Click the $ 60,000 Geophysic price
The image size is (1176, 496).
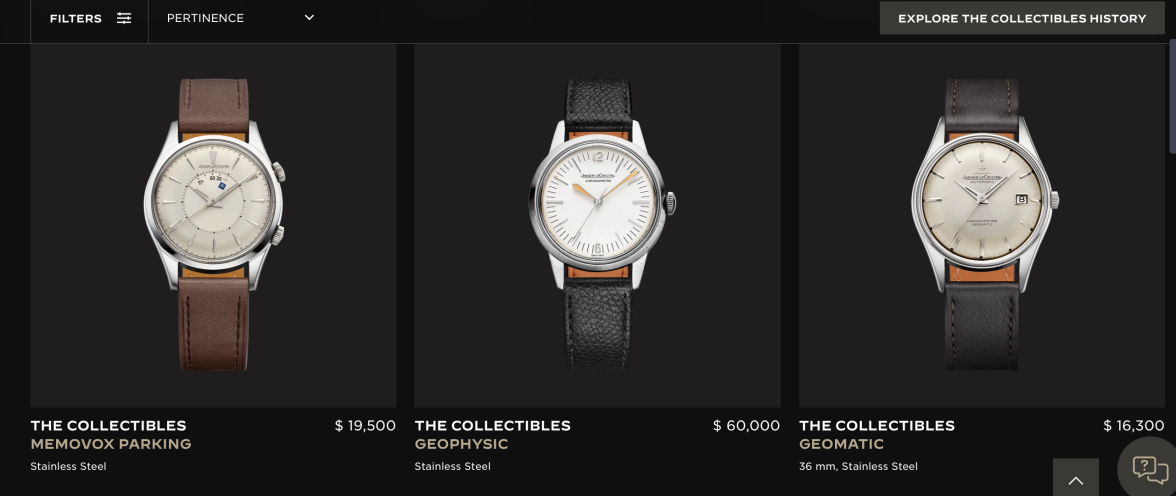[746, 425]
